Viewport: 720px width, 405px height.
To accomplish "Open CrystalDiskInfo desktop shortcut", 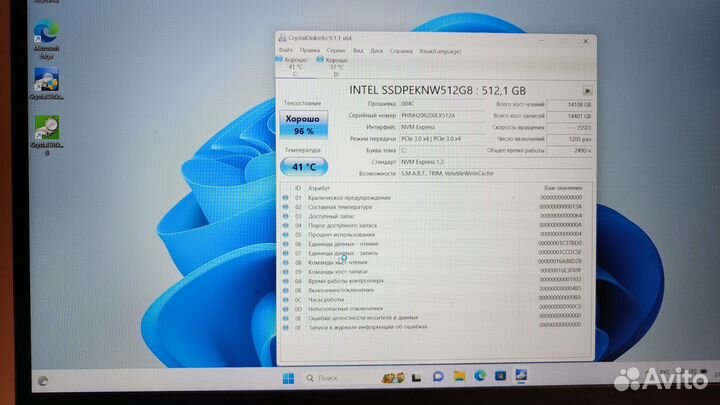I will point(46,84).
